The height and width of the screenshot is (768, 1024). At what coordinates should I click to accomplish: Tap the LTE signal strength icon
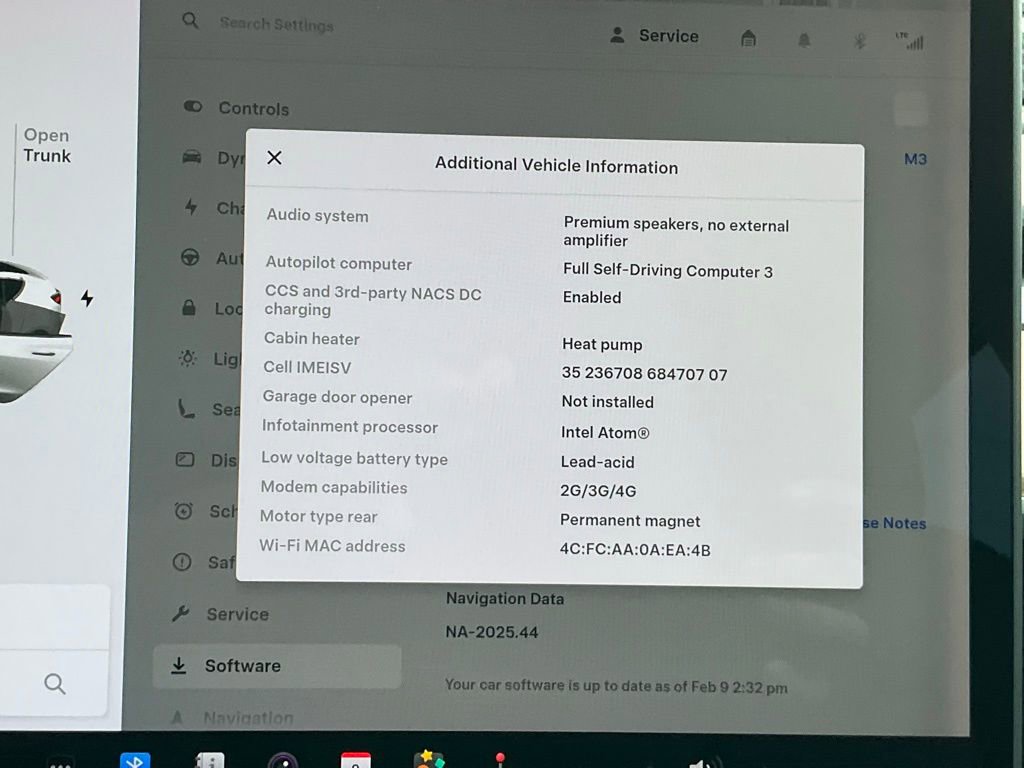point(910,40)
